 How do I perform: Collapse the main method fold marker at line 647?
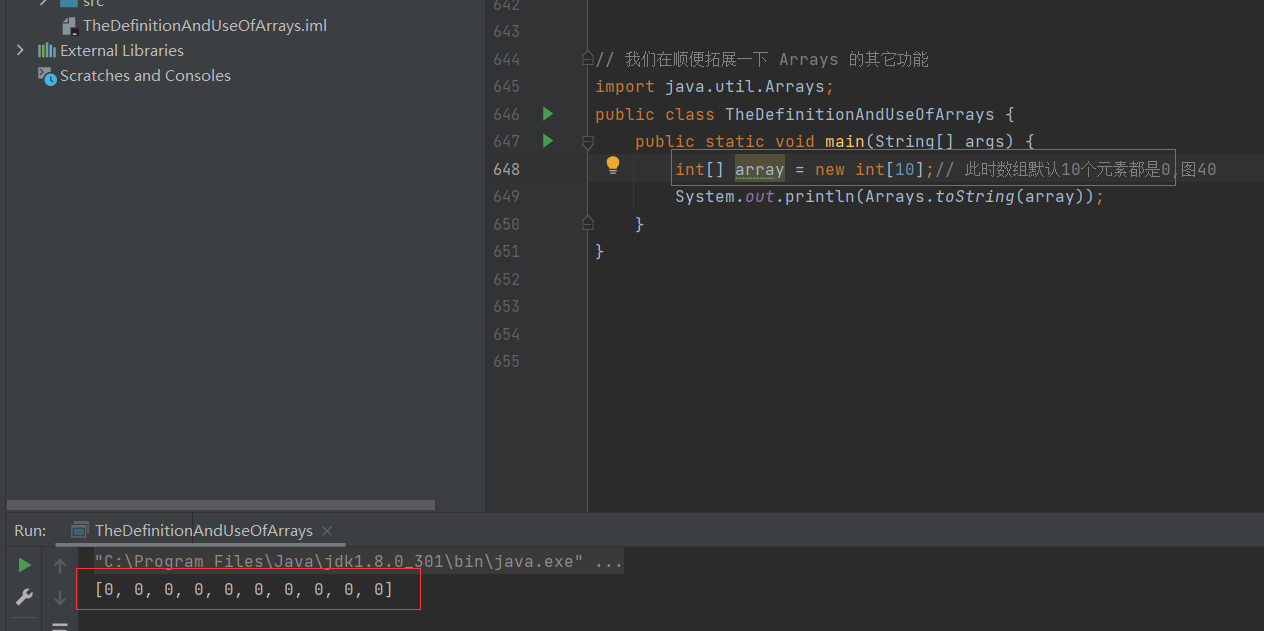pyautogui.click(x=588, y=142)
